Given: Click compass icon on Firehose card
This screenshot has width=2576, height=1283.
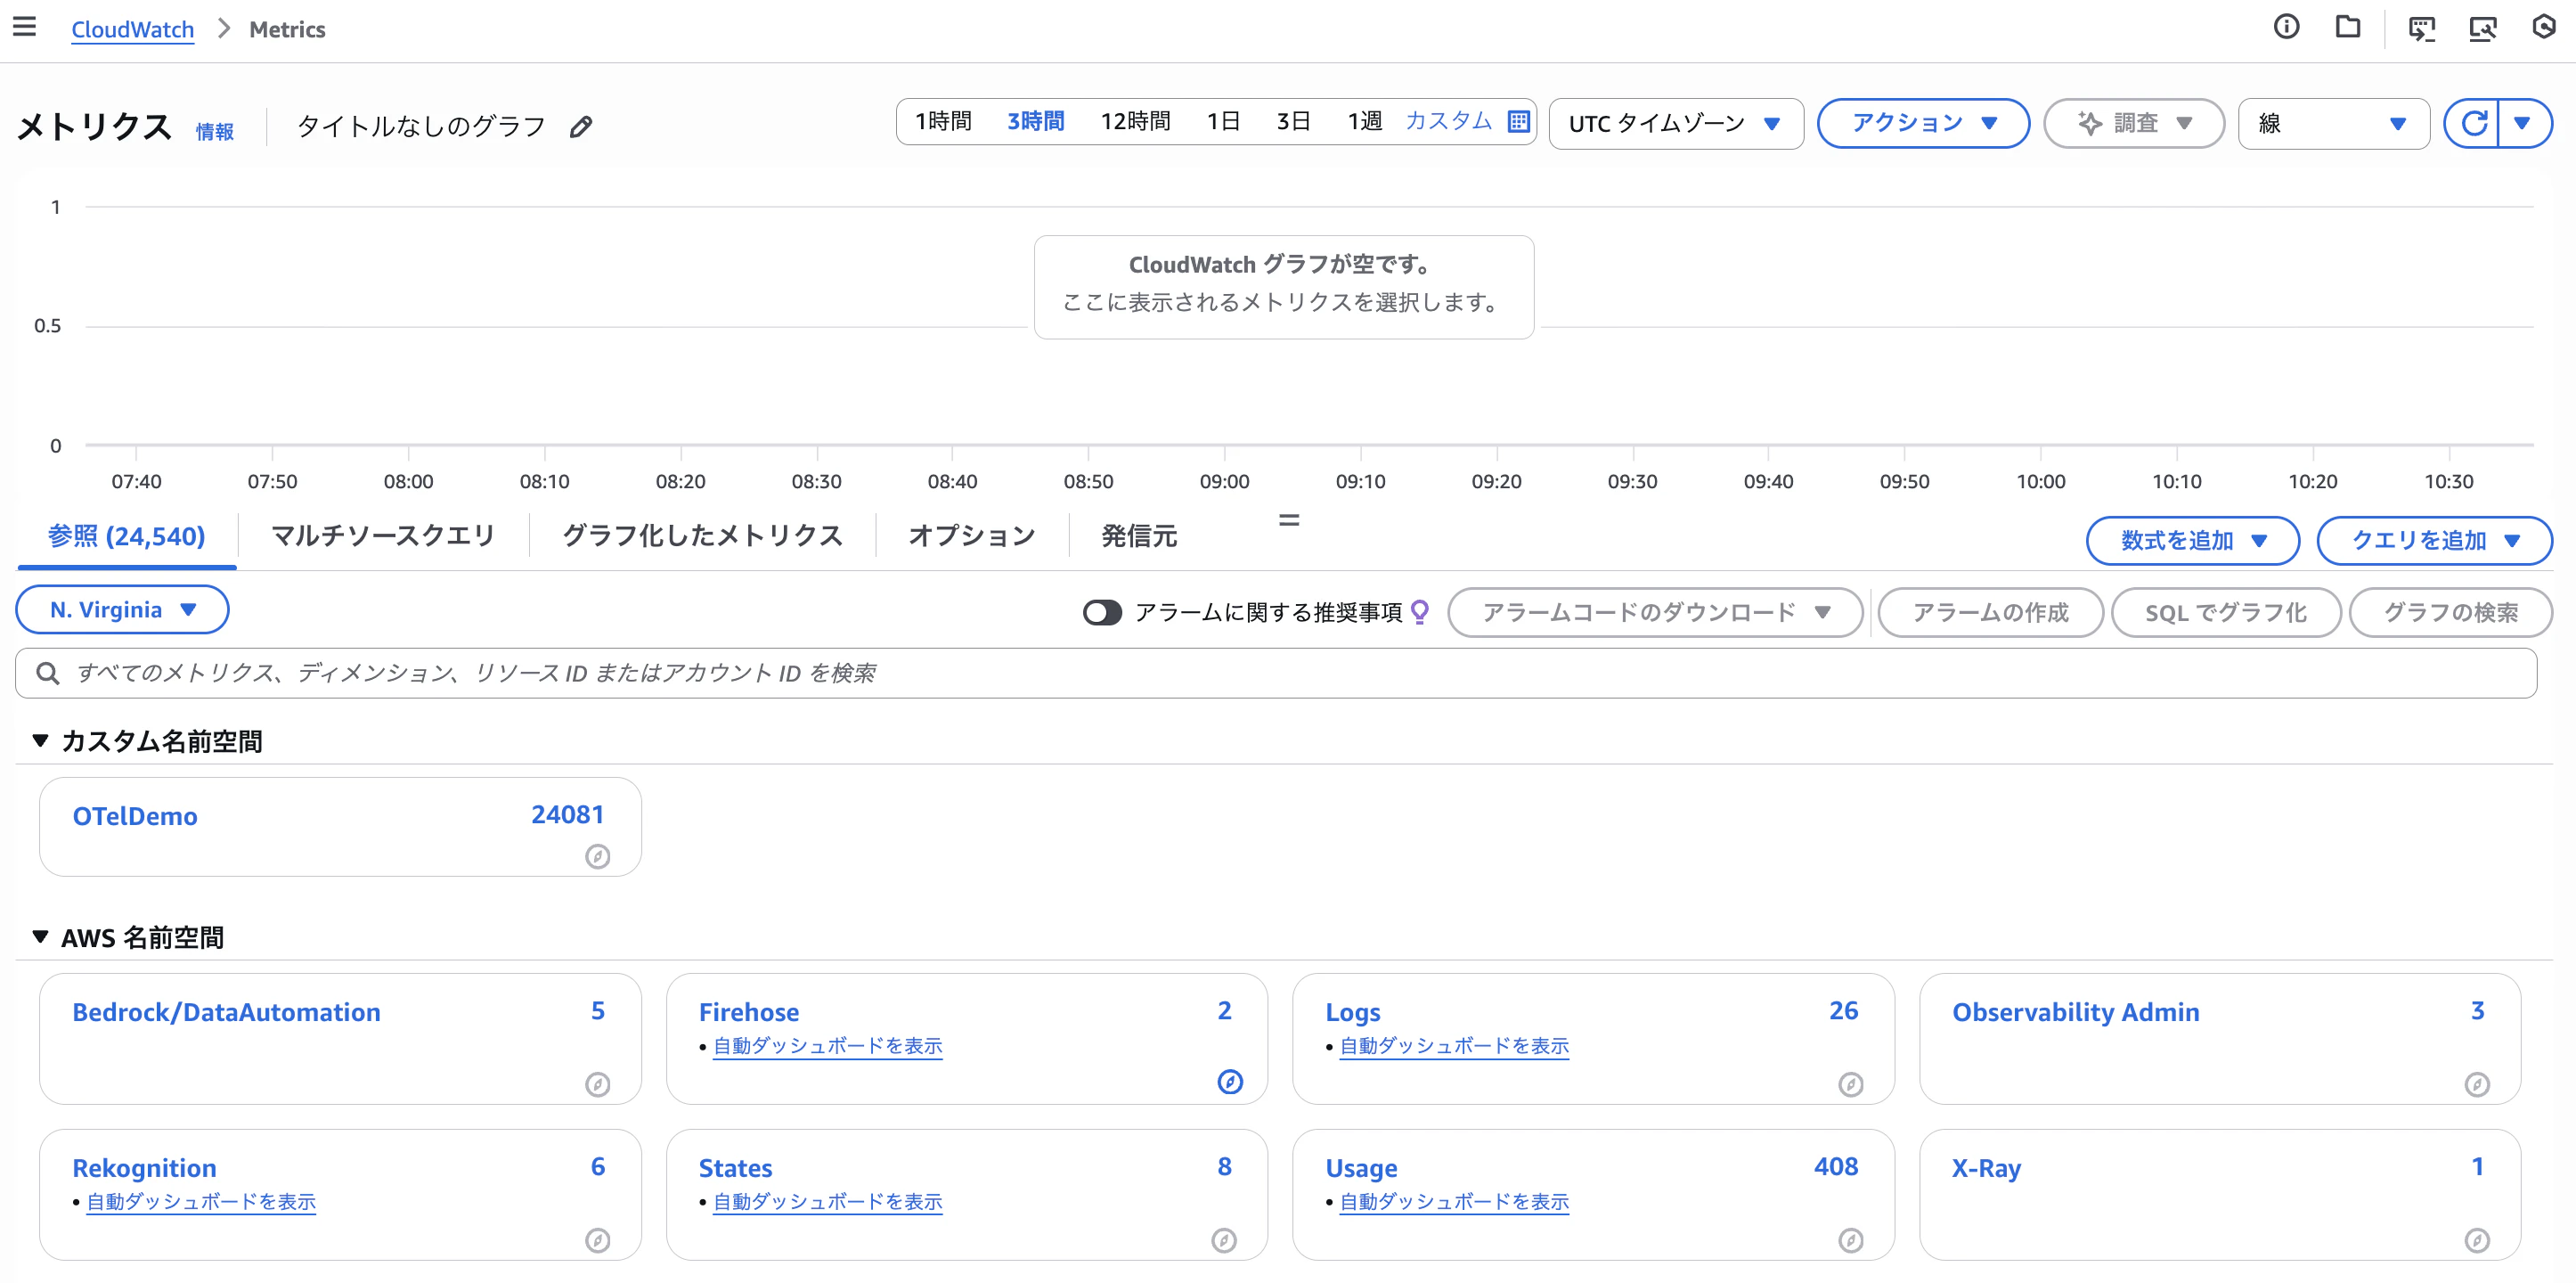Looking at the screenshot, I should pyautogui.click(x=1230, y=1082).
